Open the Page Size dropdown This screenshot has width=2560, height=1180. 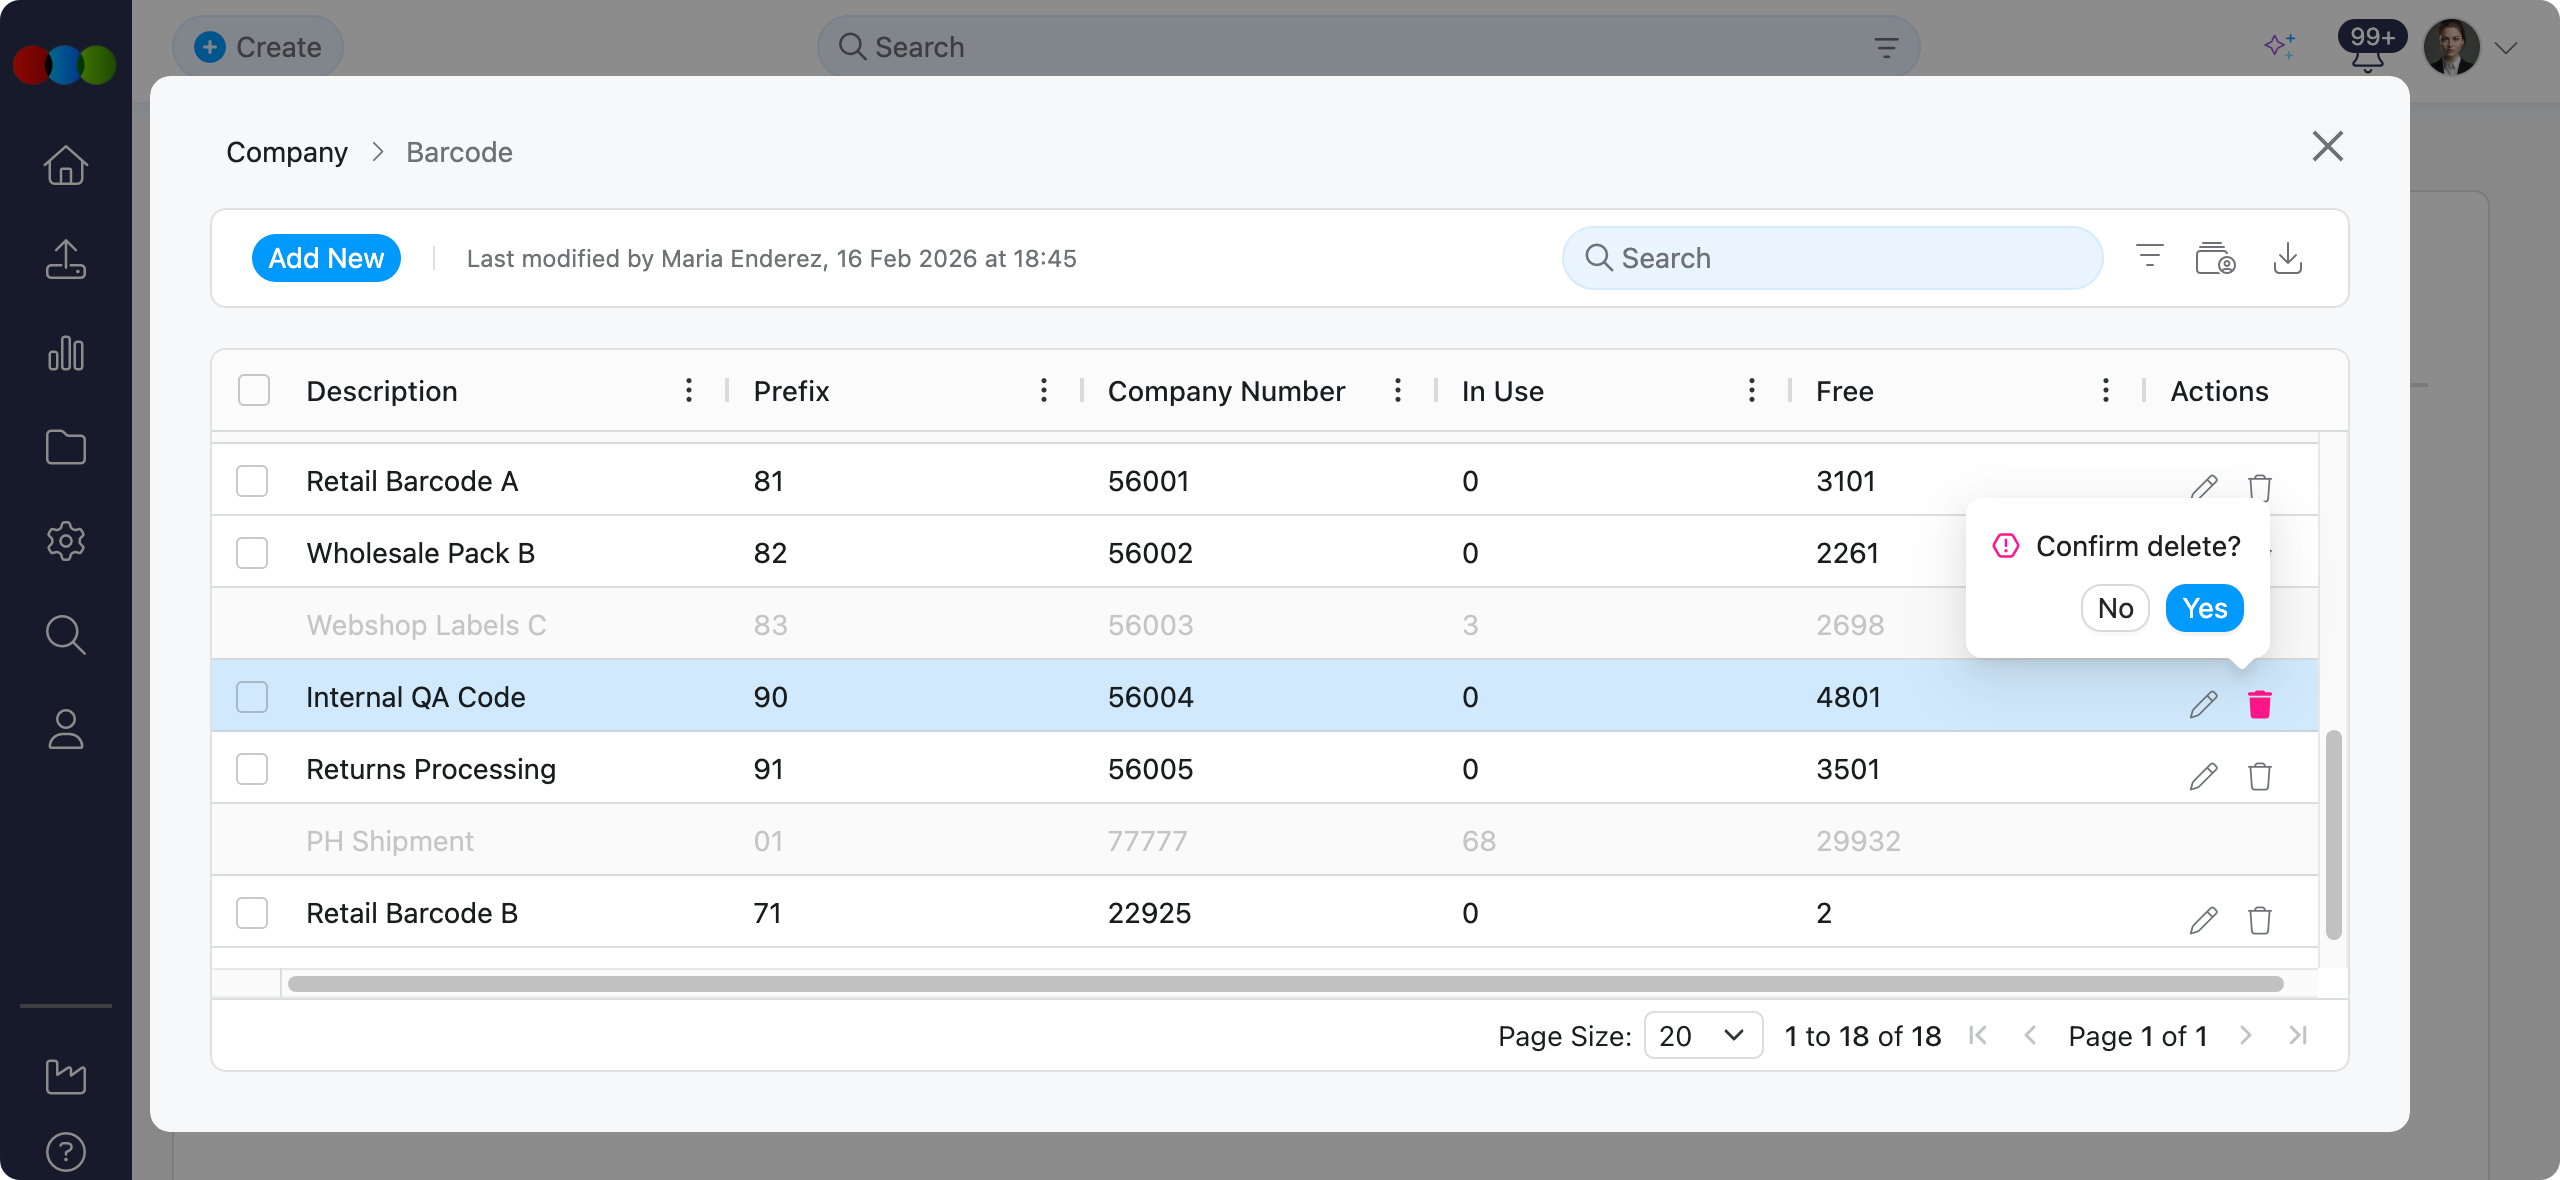pos(1702,1035)
